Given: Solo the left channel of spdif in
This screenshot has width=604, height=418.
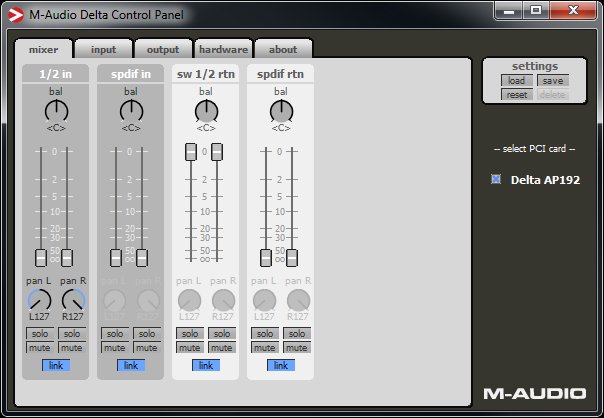Looking at the screenshot, I should click(115, 333).
